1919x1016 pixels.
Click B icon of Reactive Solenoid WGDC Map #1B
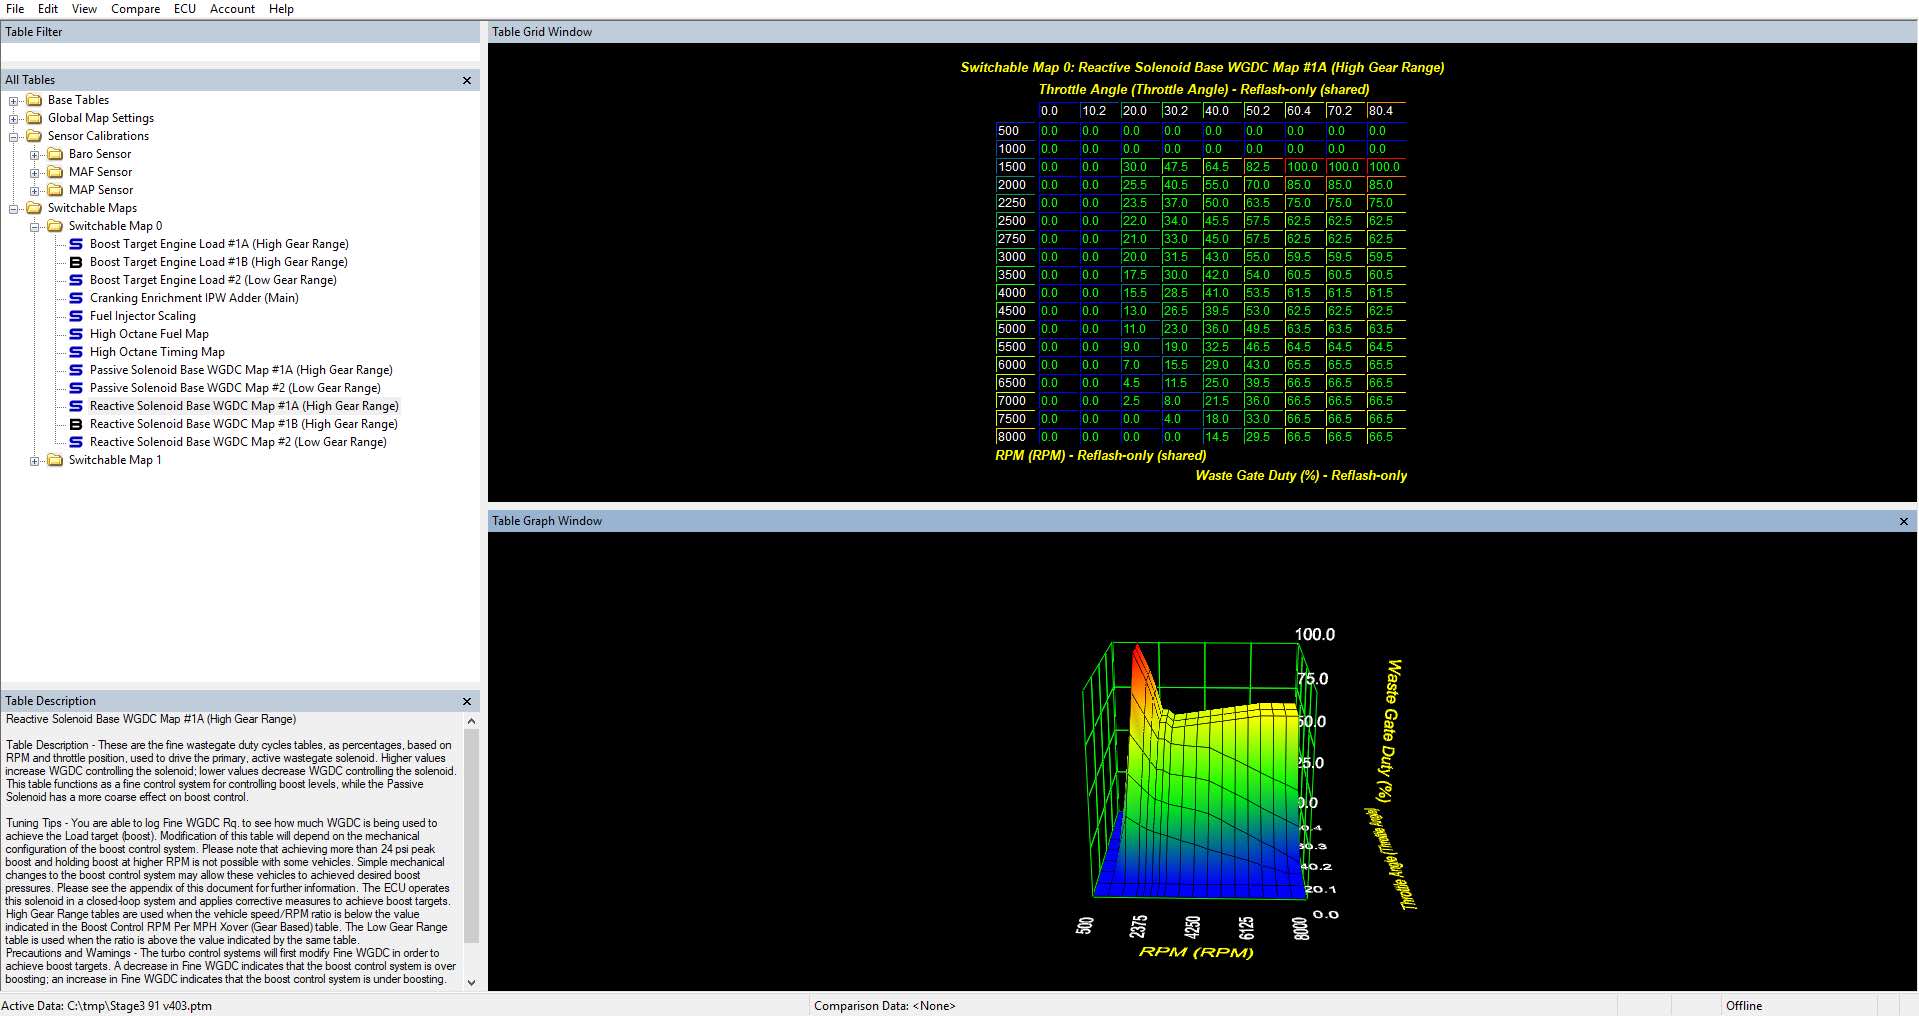76,424
